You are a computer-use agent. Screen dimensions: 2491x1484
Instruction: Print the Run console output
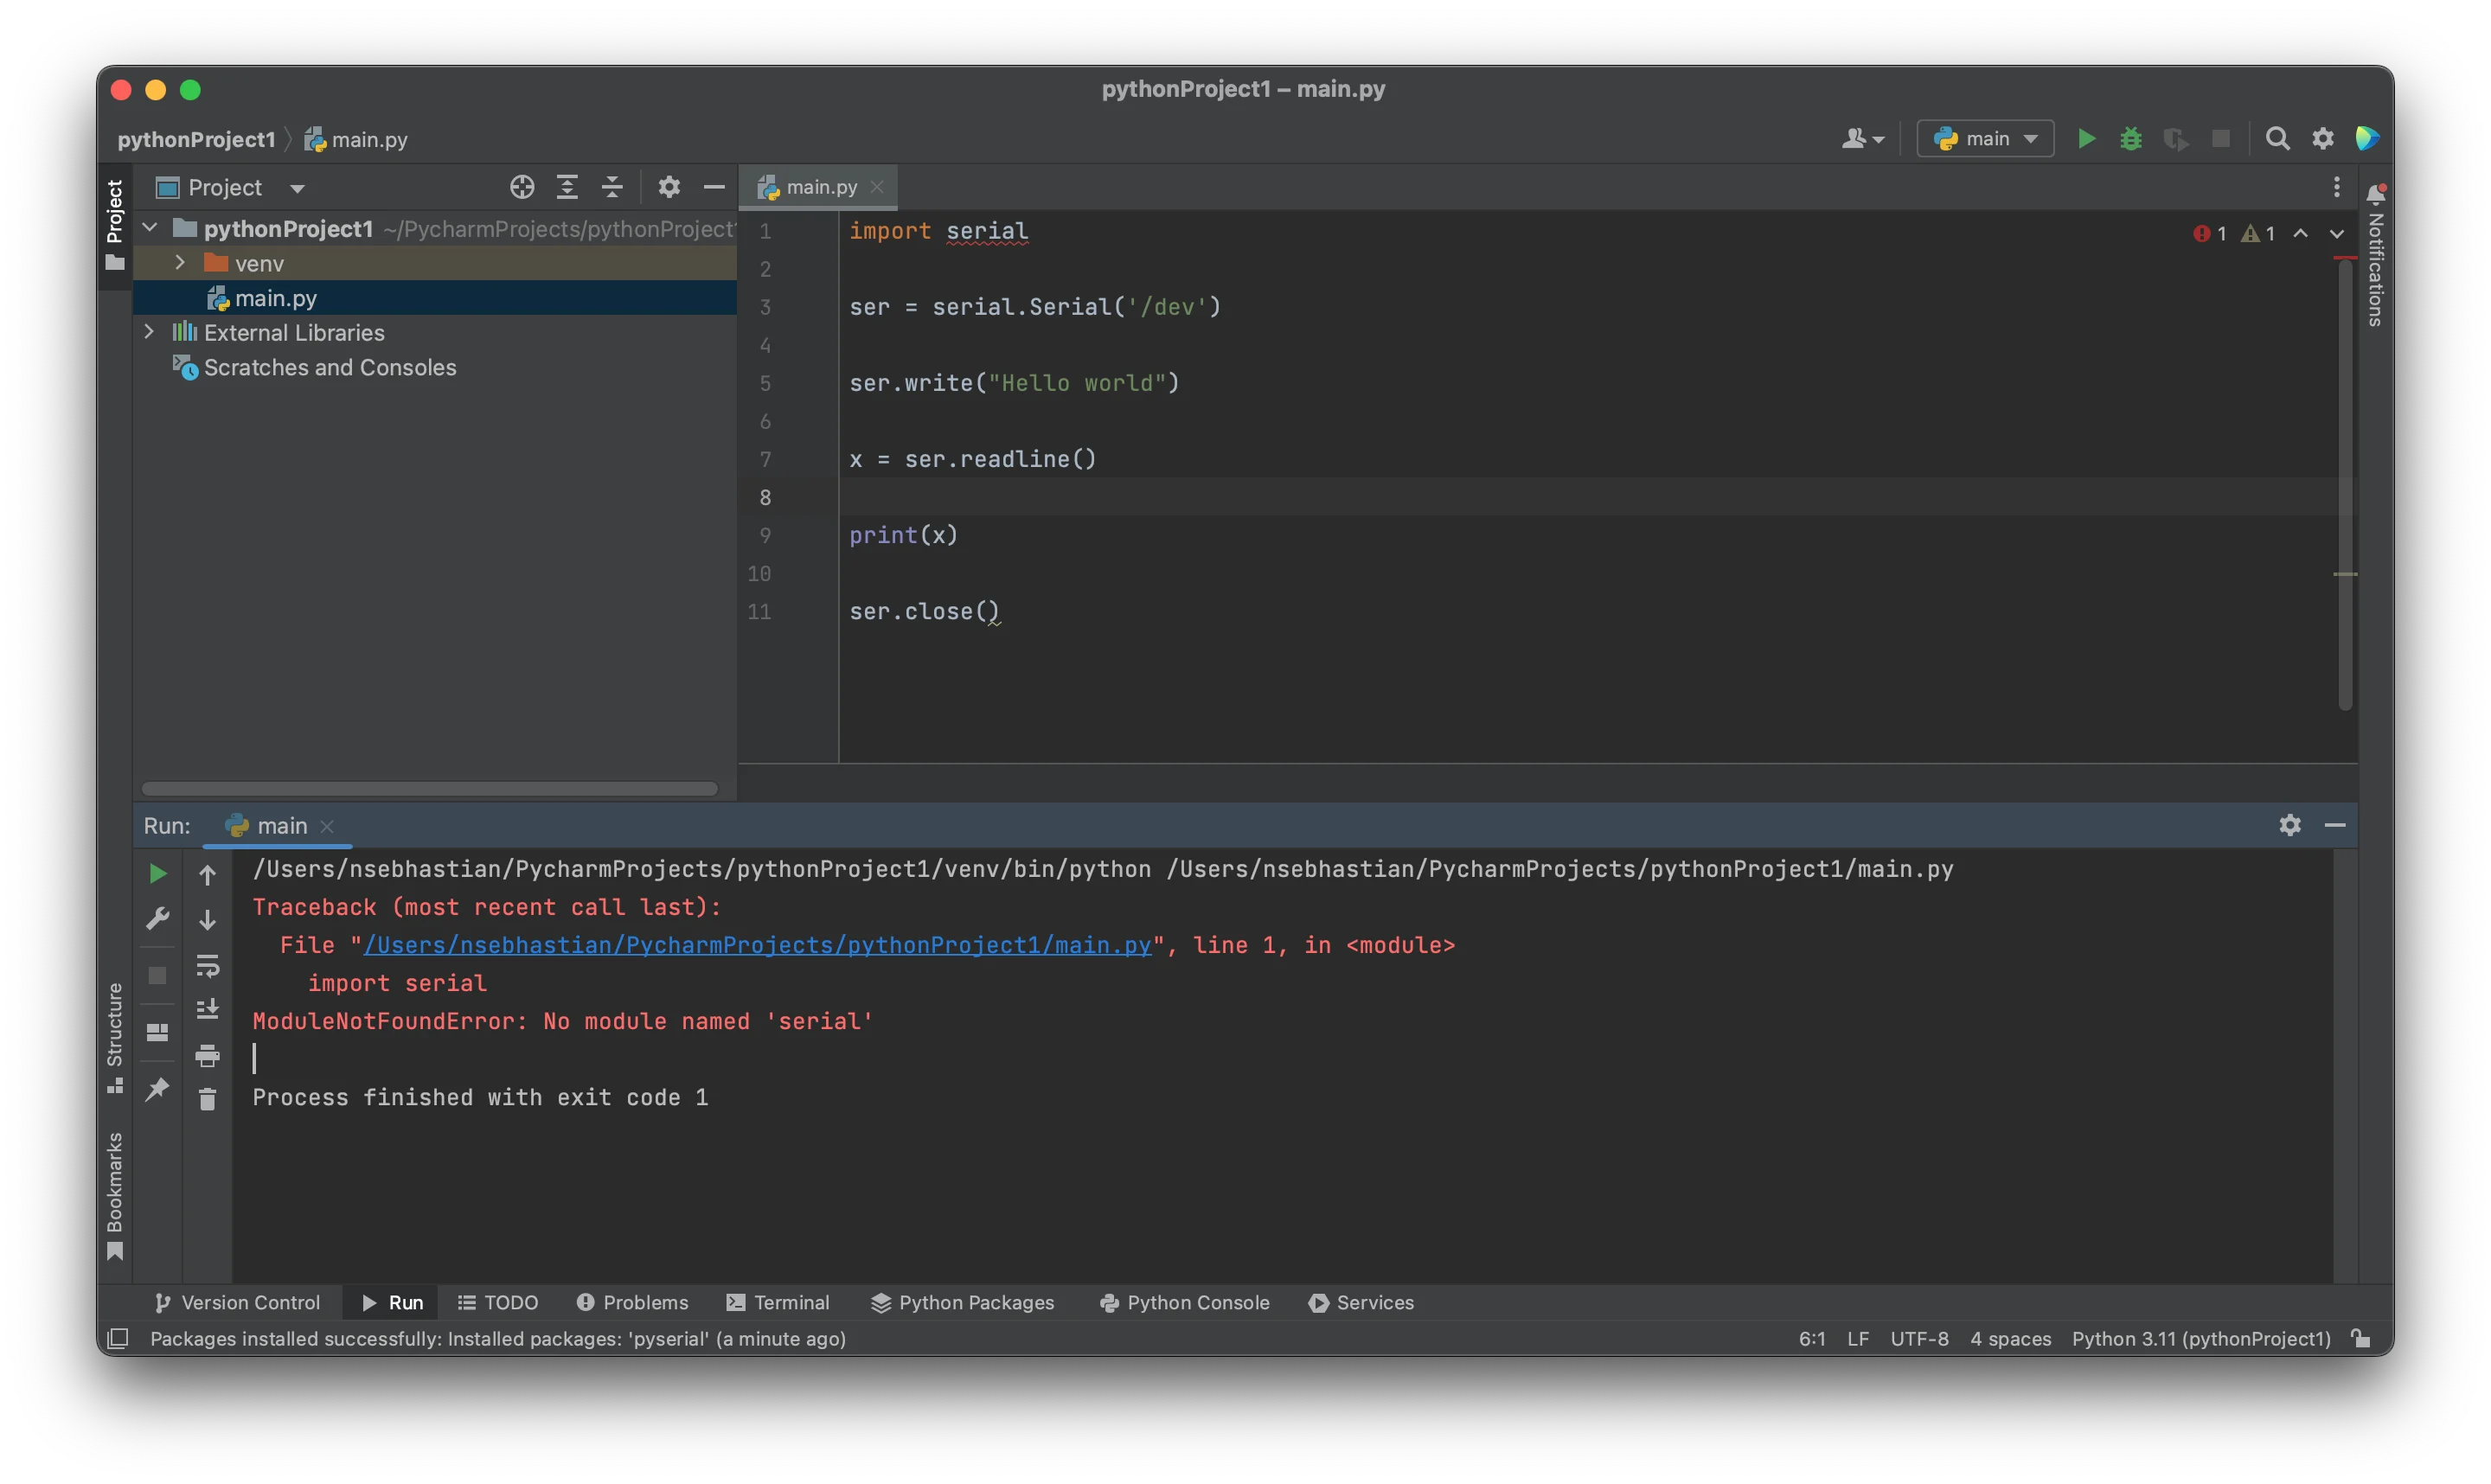(208, 1055)
